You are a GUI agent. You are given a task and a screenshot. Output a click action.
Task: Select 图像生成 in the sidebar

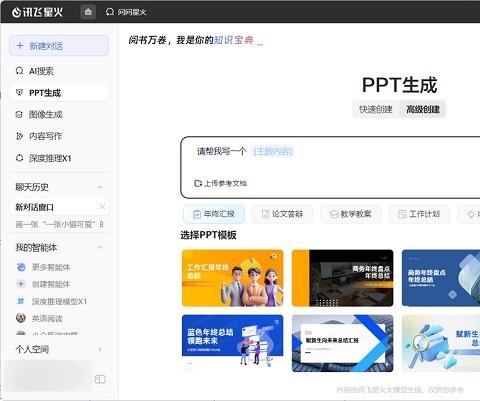point(39,114)
